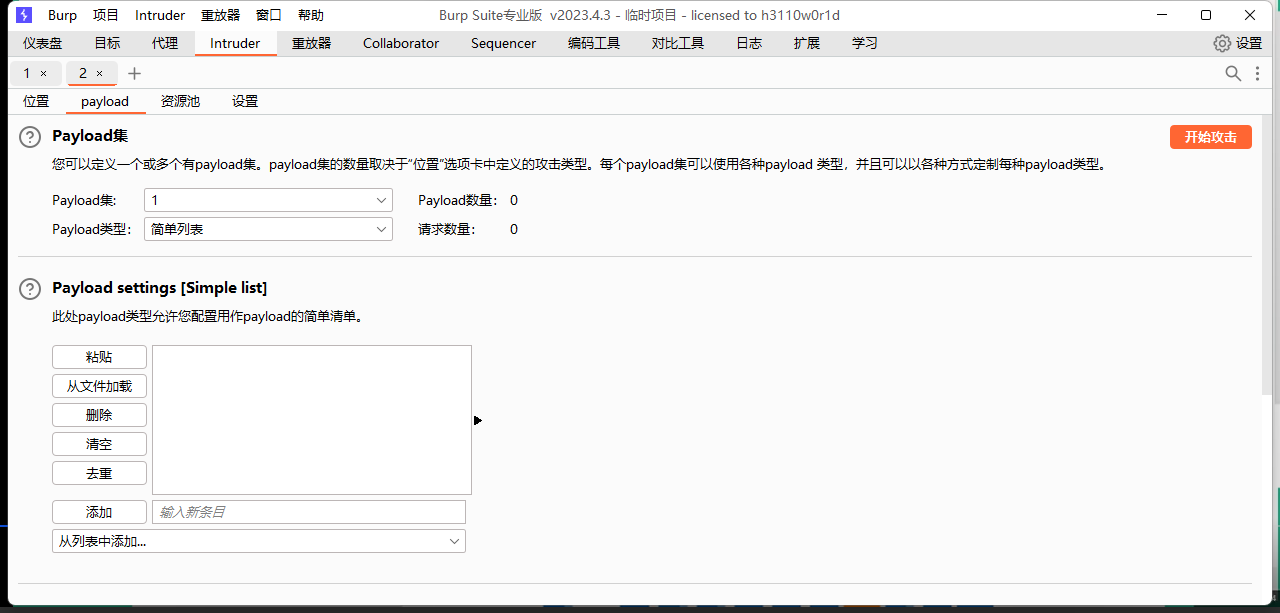The height and width of the screenshot is (613, 1280).
Task: Switch to the 资源池 sub-tab
Action: [180, 101]
